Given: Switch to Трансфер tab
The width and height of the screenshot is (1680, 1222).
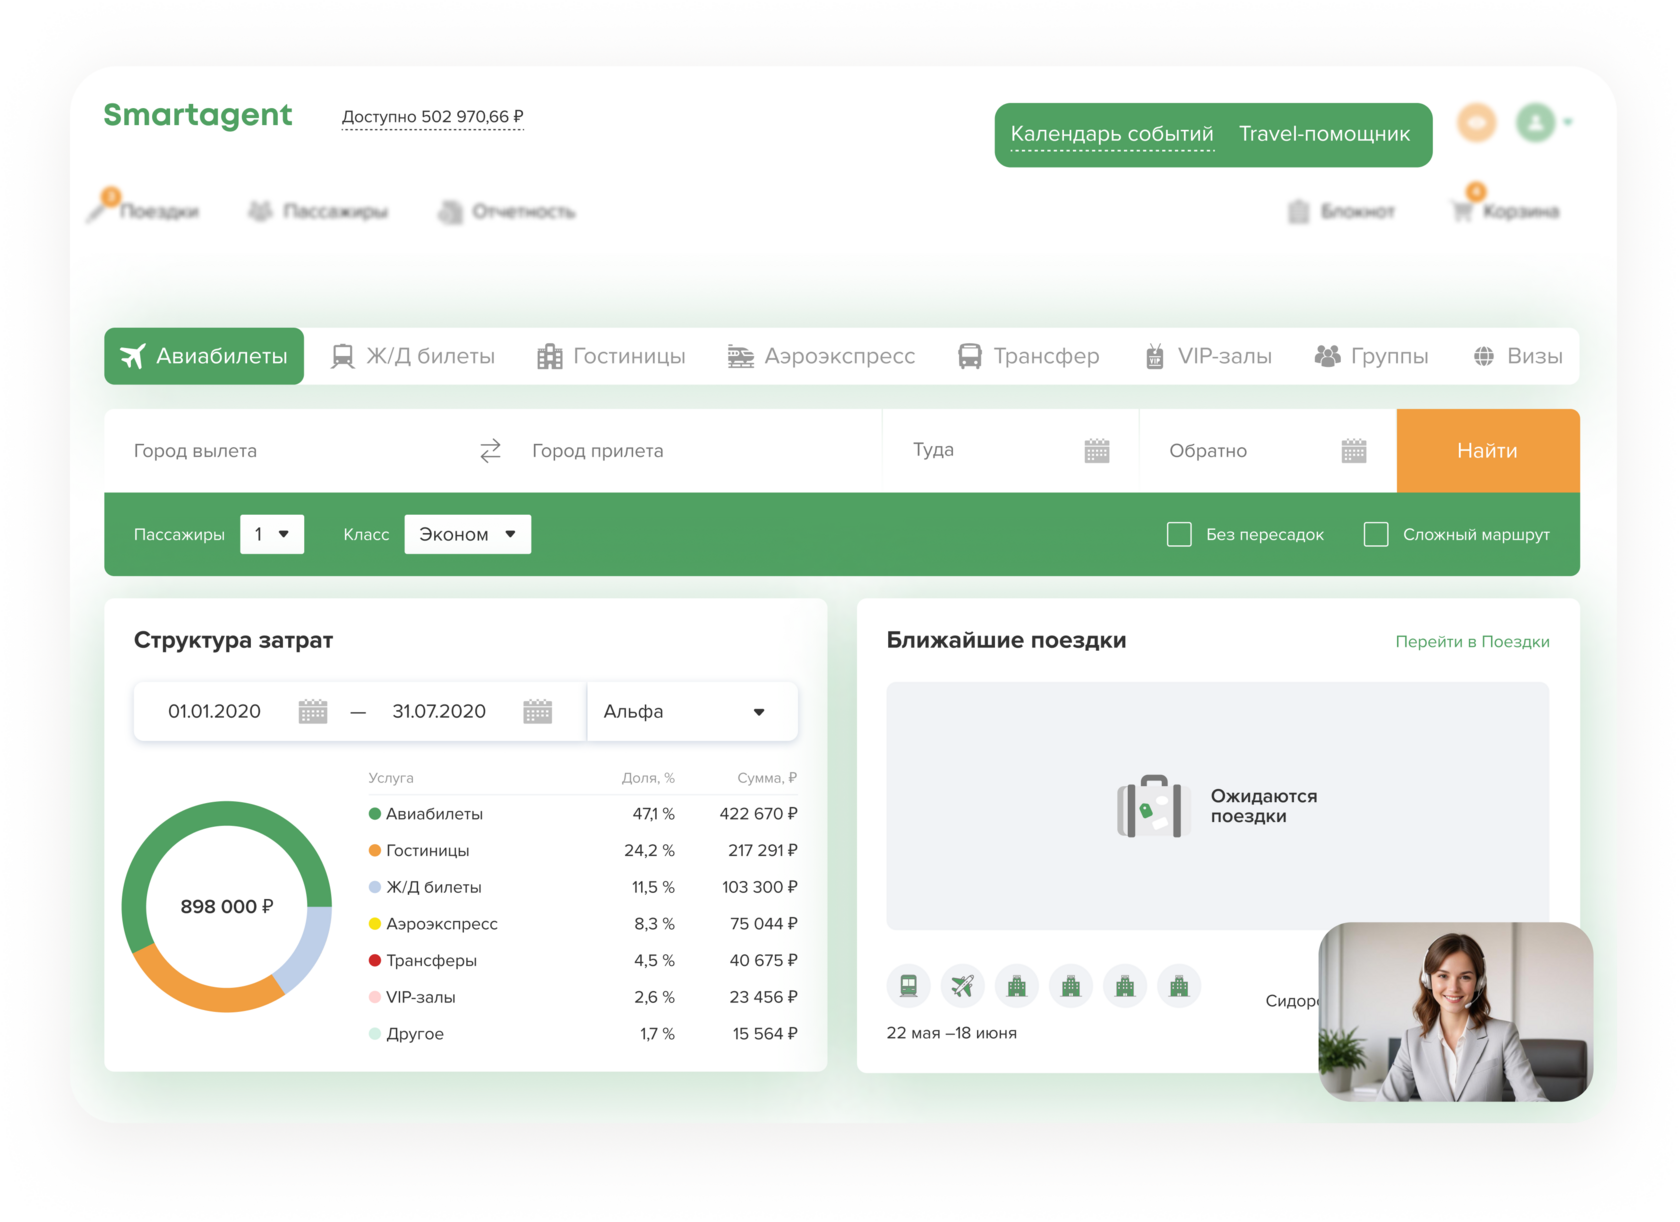Looking at the screenshot, I should (x=1028, y=356).
